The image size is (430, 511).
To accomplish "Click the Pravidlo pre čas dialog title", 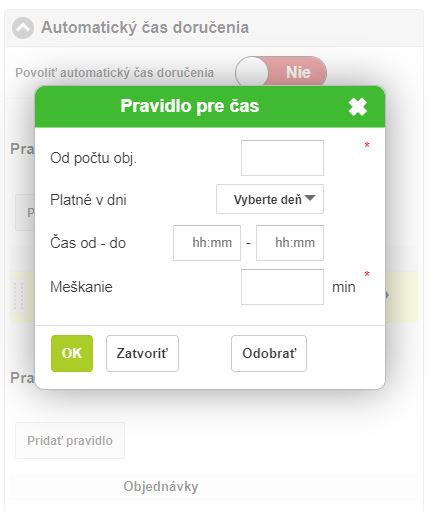I will tap(190, 106).
